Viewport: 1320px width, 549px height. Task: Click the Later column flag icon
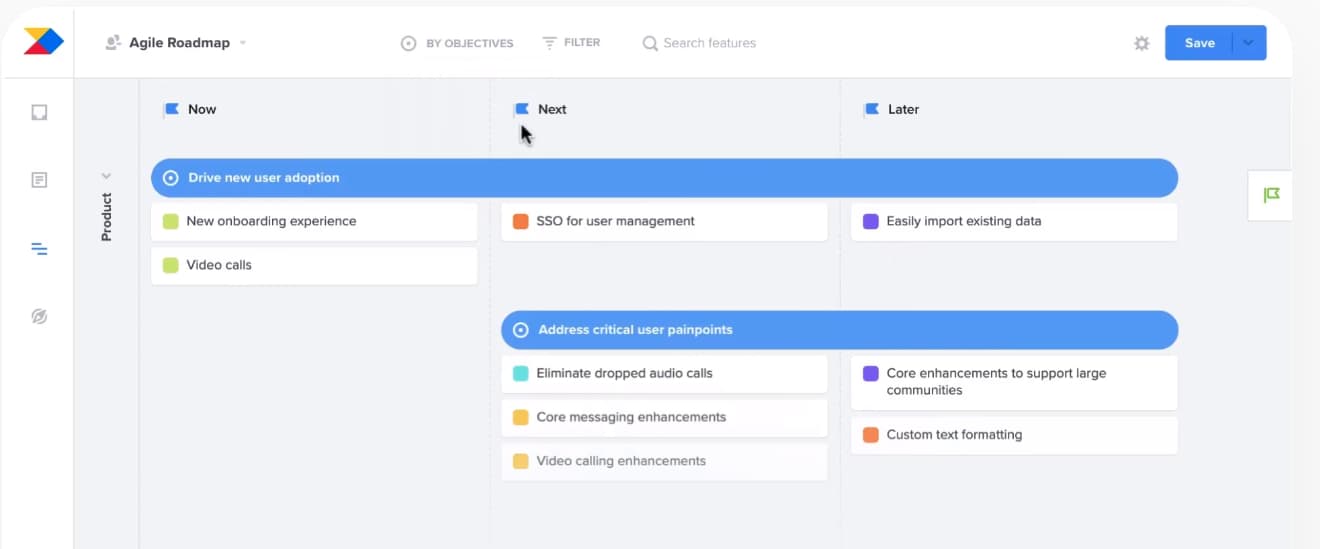point(871,109)
